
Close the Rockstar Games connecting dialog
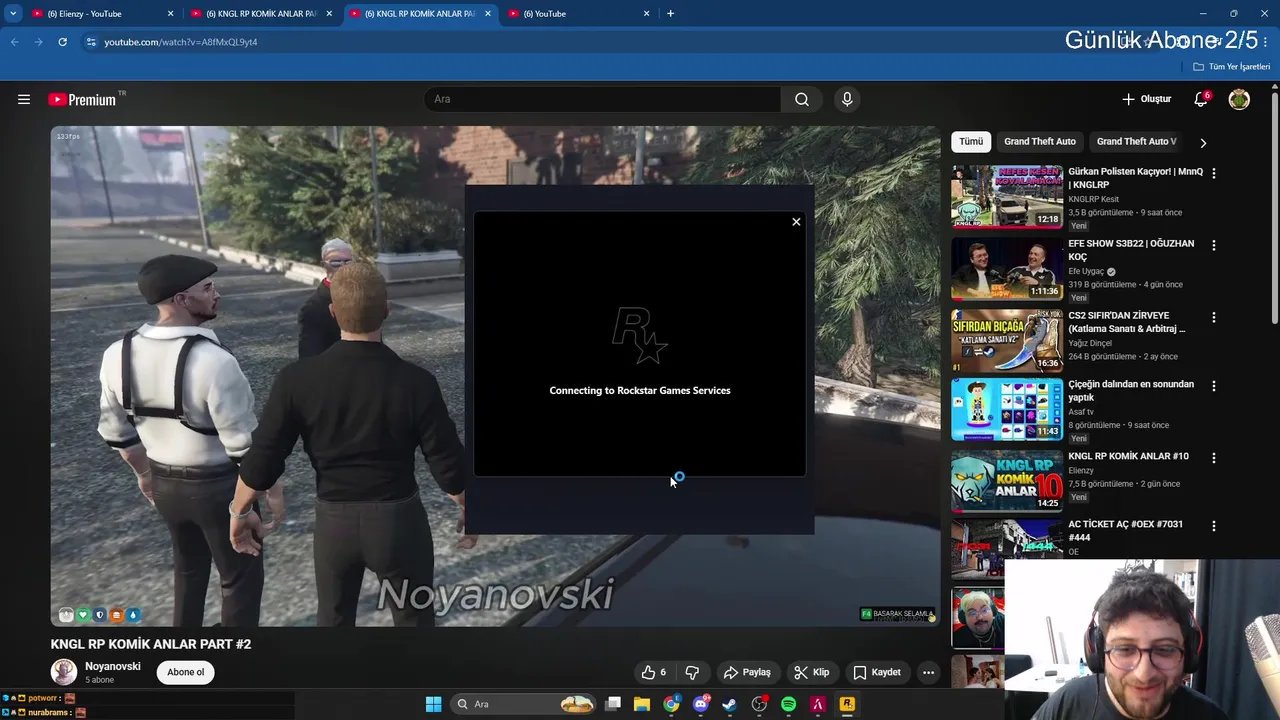click(796, 222)
